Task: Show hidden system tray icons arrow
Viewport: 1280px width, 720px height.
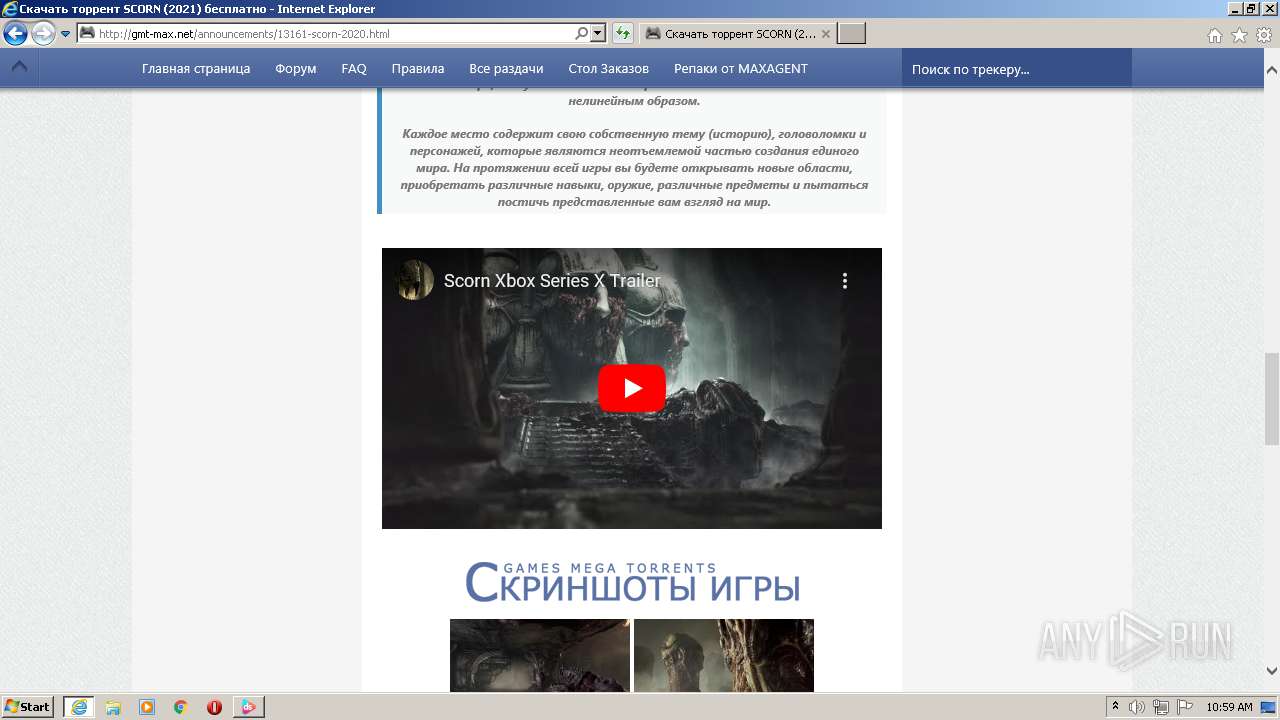Action: 1115,707
